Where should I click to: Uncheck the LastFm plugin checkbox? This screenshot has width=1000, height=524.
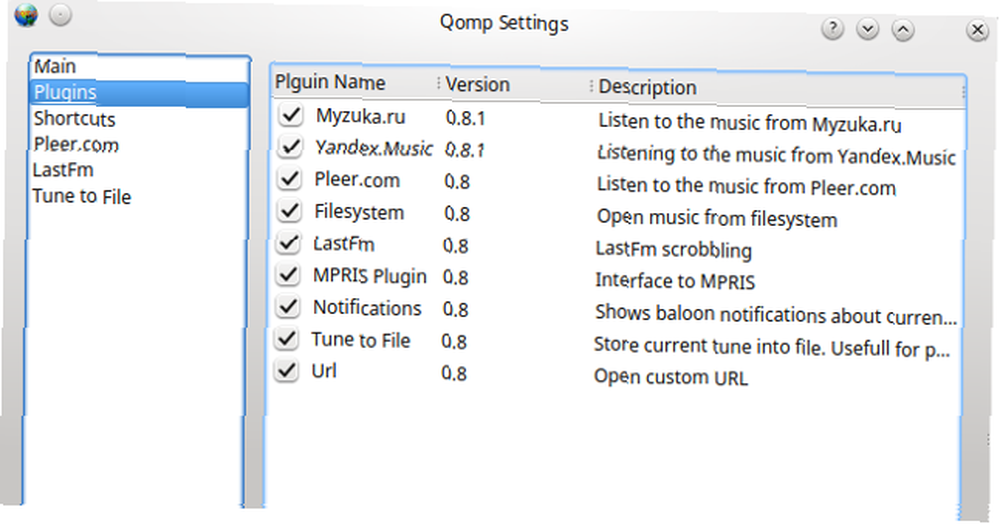click(289, 242)
